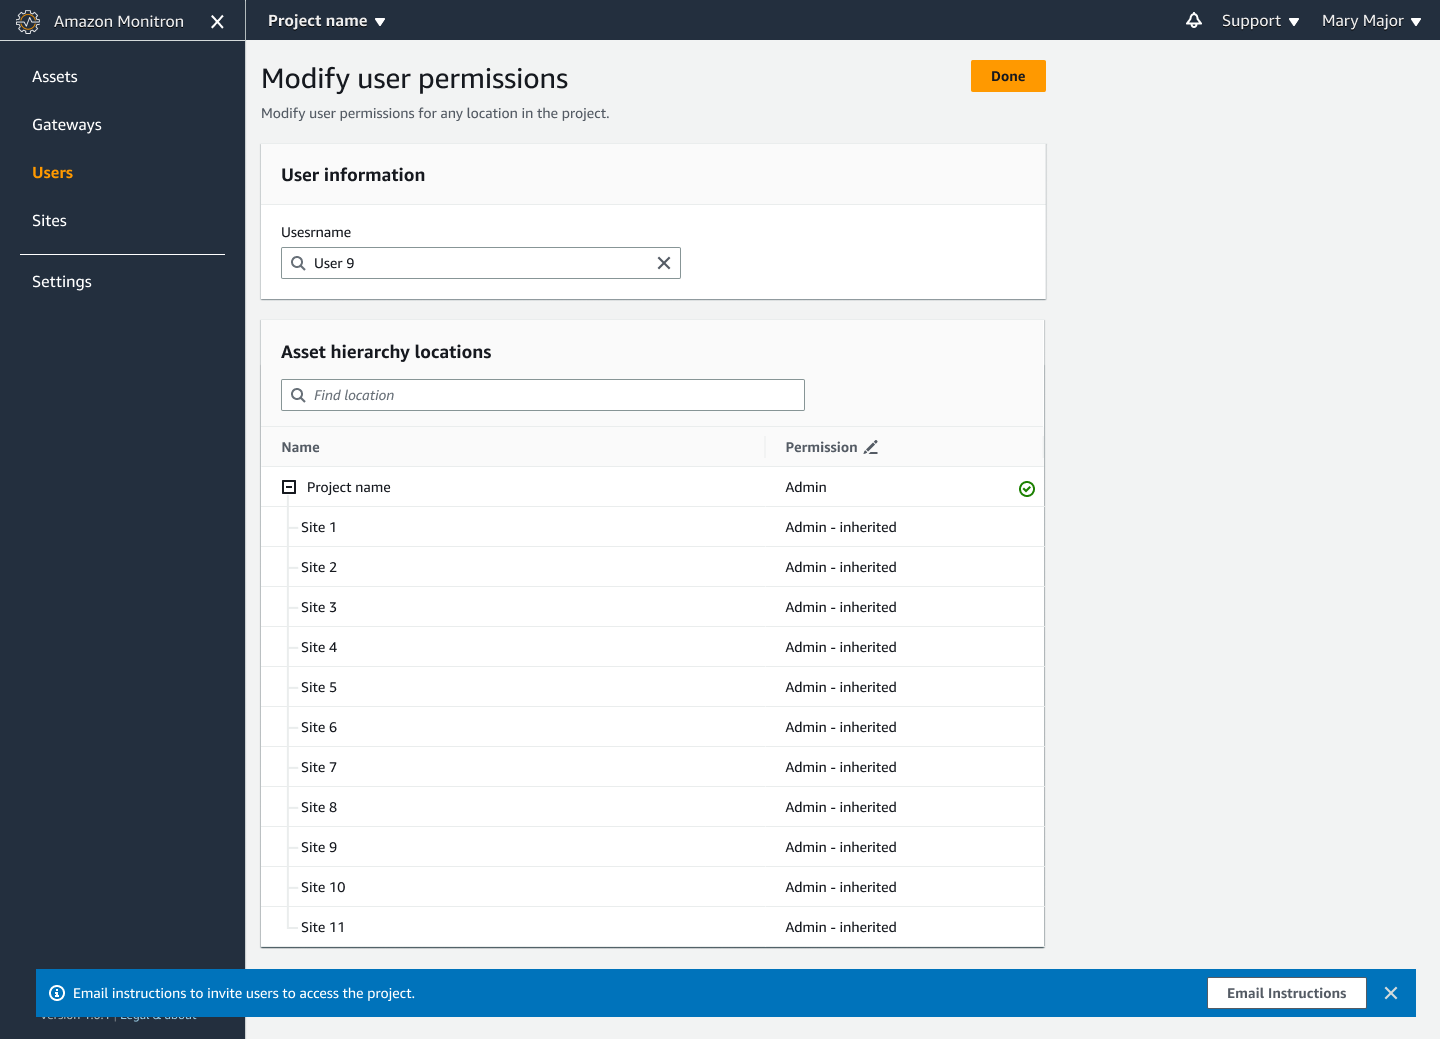
Task: Click the Done button
Action: tap(1007, 75)
